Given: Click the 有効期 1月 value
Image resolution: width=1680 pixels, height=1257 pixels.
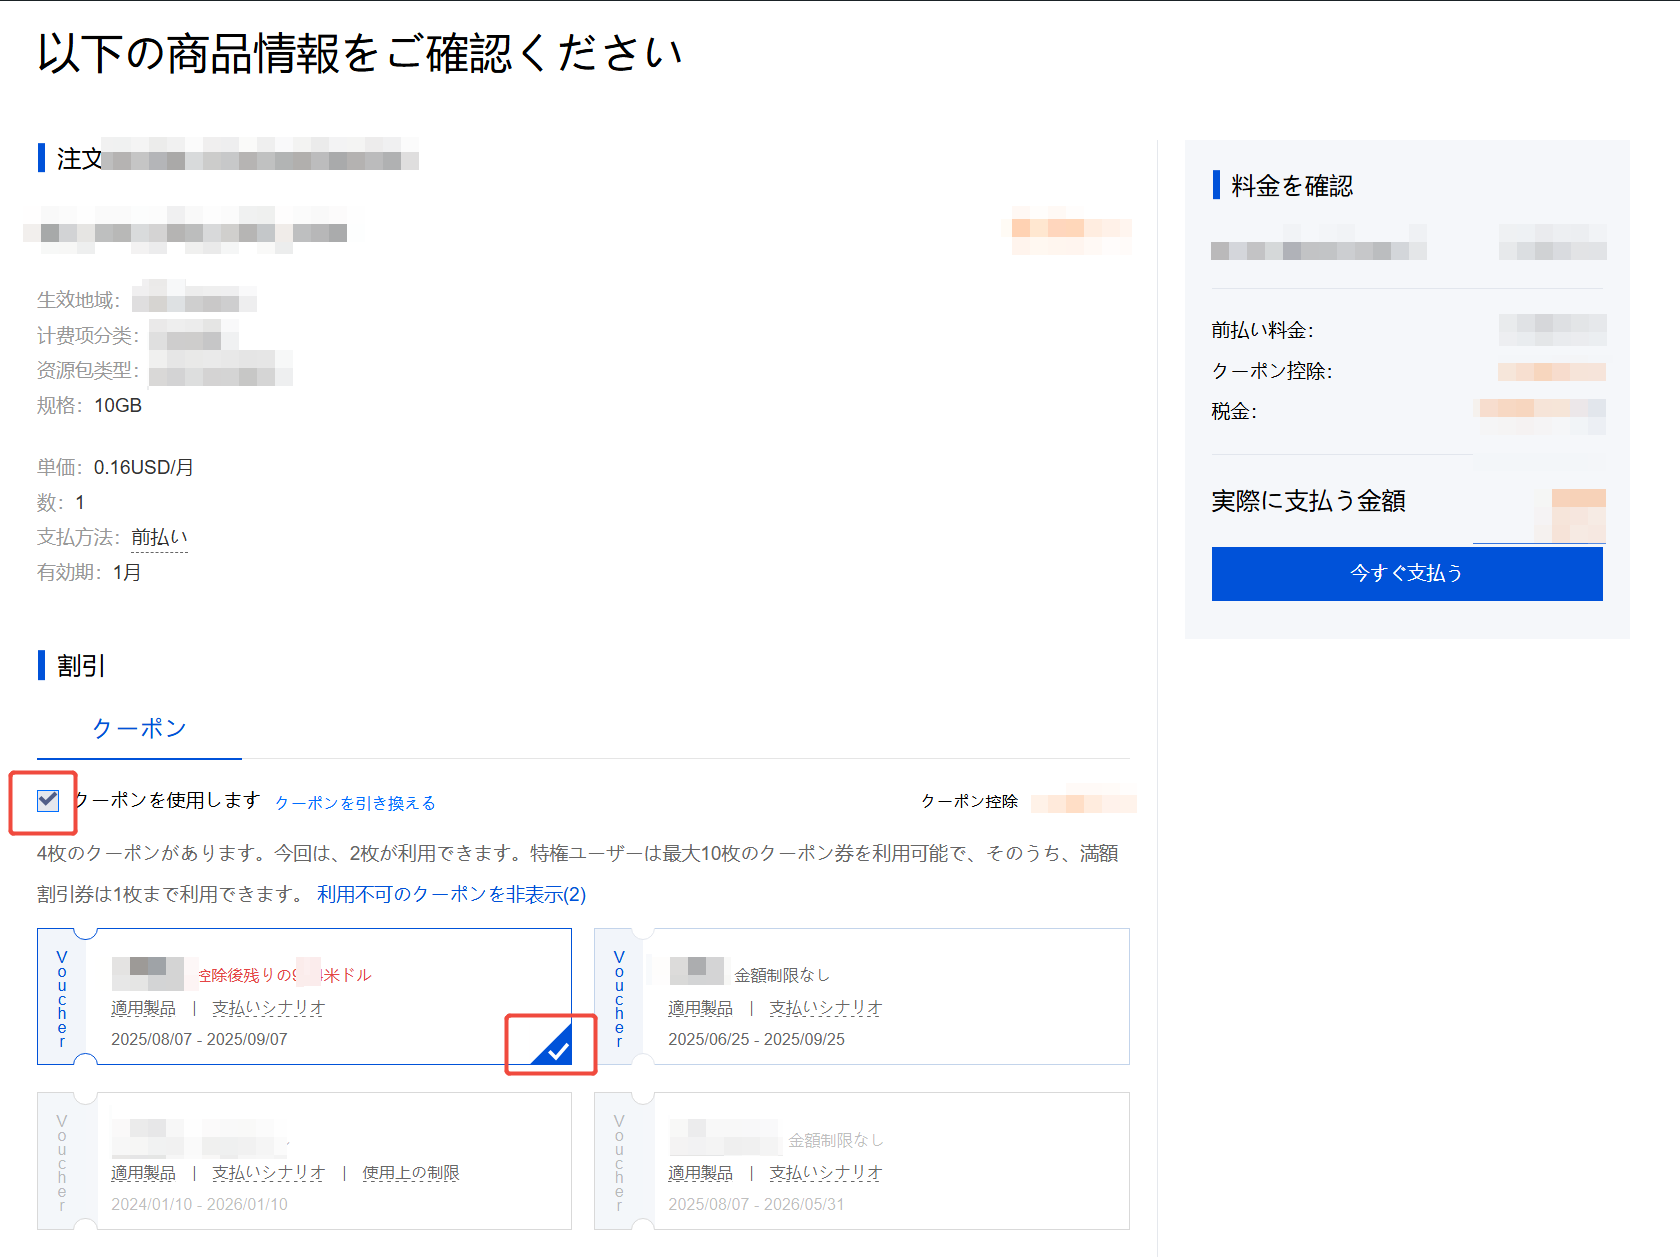Looking at the screenshot, I should pos(127,573).
